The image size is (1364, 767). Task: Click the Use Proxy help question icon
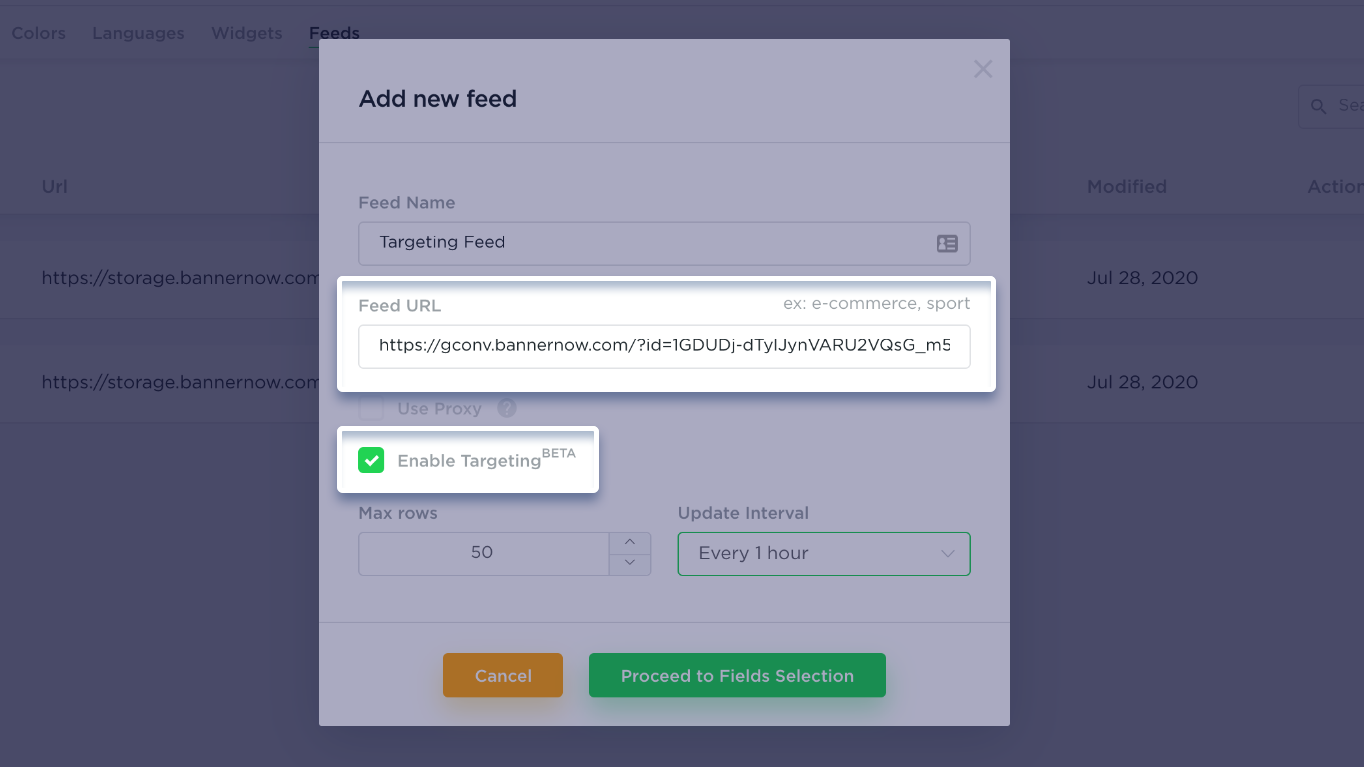pos(507,408)
